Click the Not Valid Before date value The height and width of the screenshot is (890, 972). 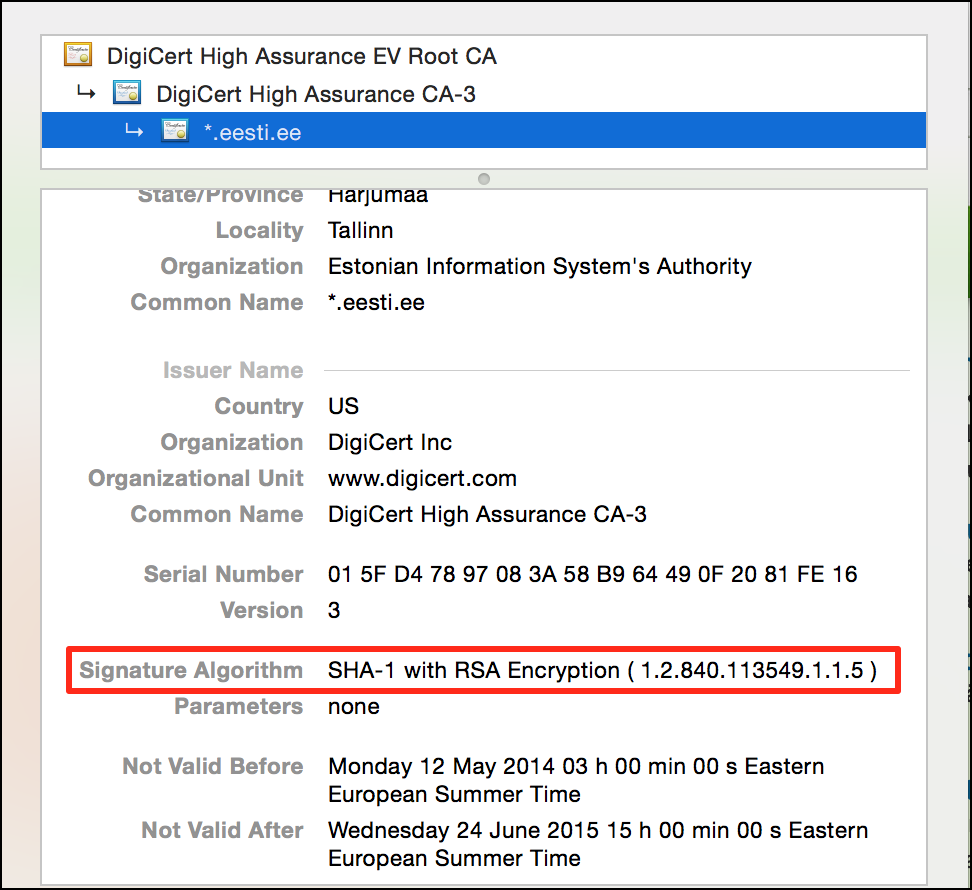click(576, 780)
